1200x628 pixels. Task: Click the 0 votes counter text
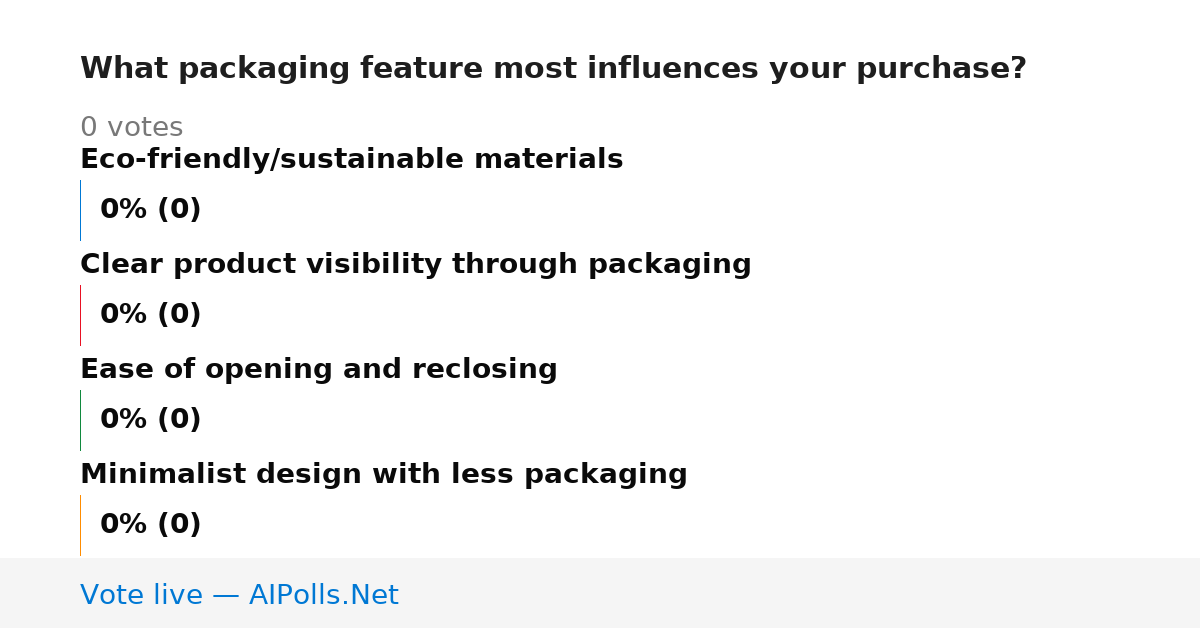[x=131, y=128]
